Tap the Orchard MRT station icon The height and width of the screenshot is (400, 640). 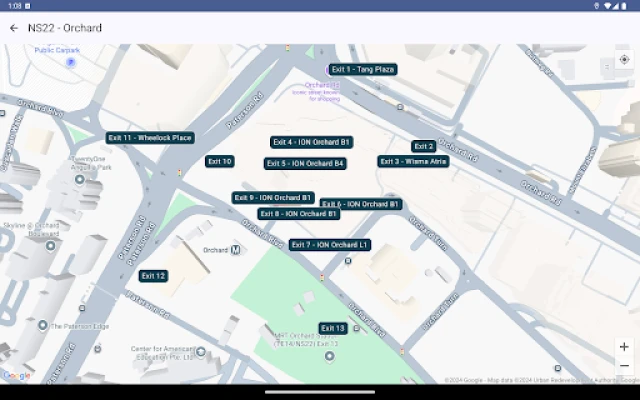click(x=236, y=250)
